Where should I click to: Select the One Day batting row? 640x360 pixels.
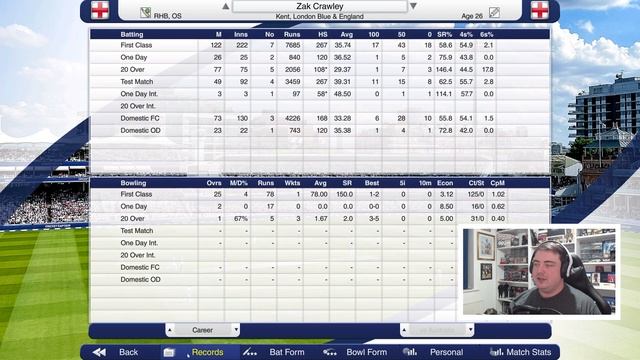click(320, 58)
